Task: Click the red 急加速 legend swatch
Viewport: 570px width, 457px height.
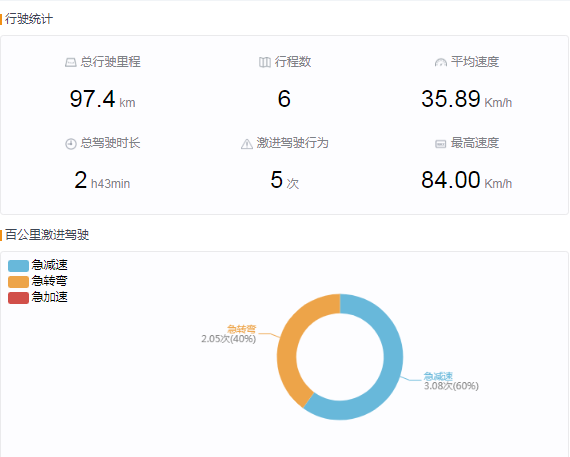Action: [18, 298]
